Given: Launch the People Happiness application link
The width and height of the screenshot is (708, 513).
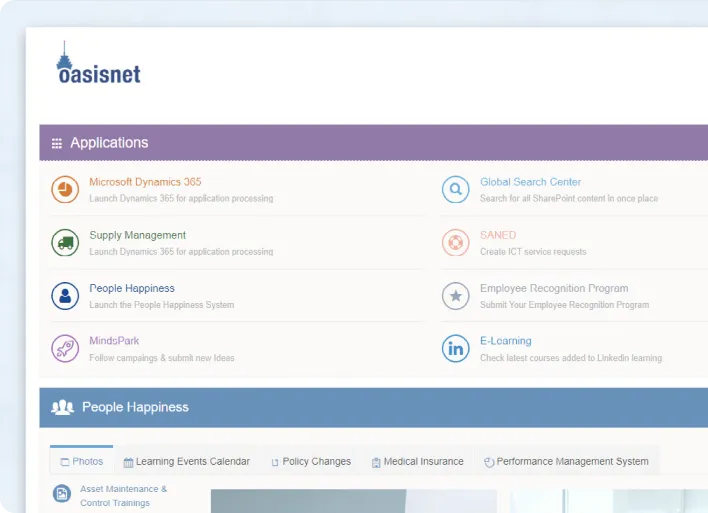Looking at the screenshot, I should pos(132,288).
